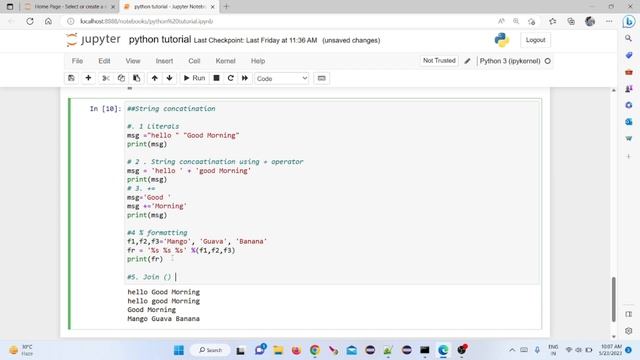Screen dimensions: 640x360
Task: Click the In [10] cell prompt
Action: 105,109
